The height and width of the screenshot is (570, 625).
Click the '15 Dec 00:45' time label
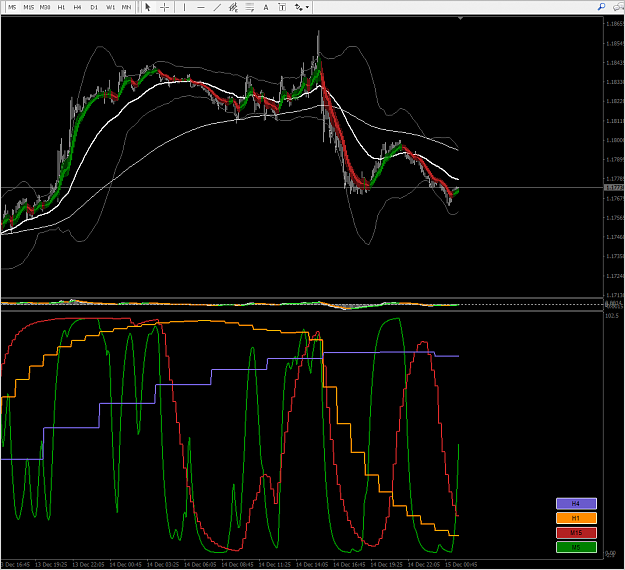point(461,564)
